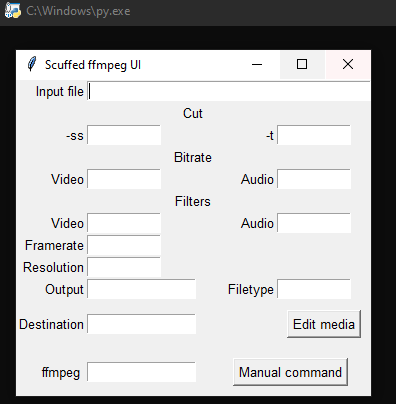Click the 'ffmpeg' label

click(x=61, y=373)
